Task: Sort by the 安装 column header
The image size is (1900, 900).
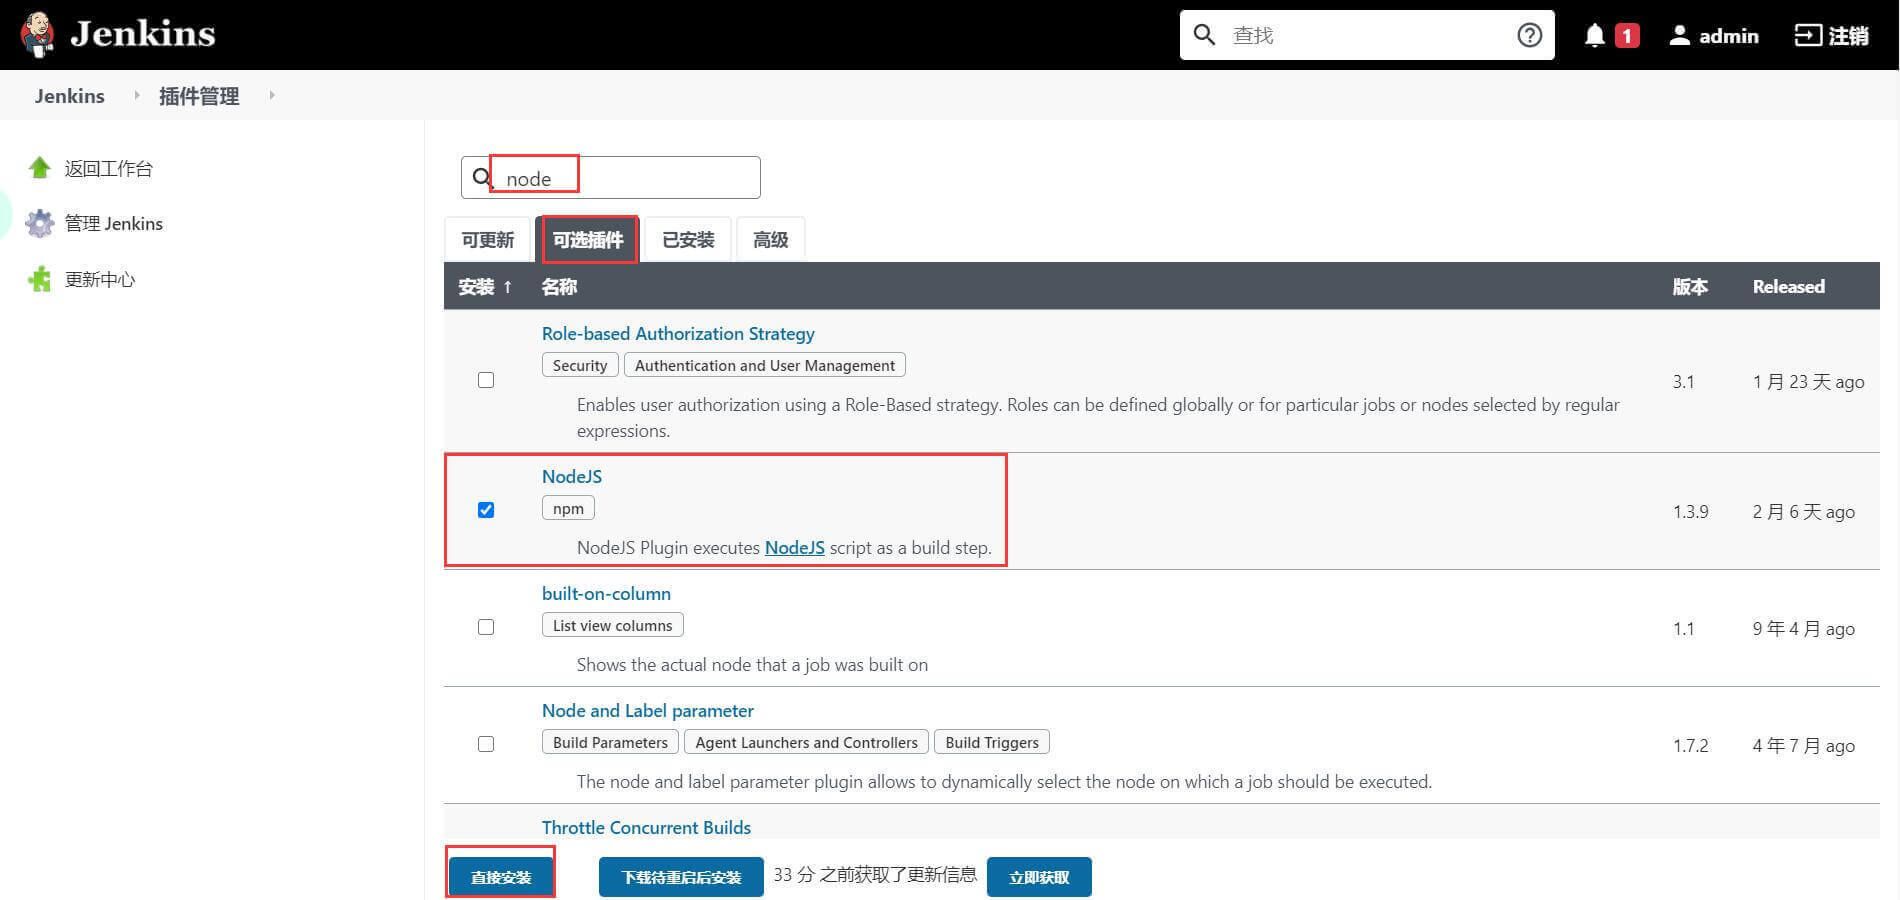Action: 485,287
